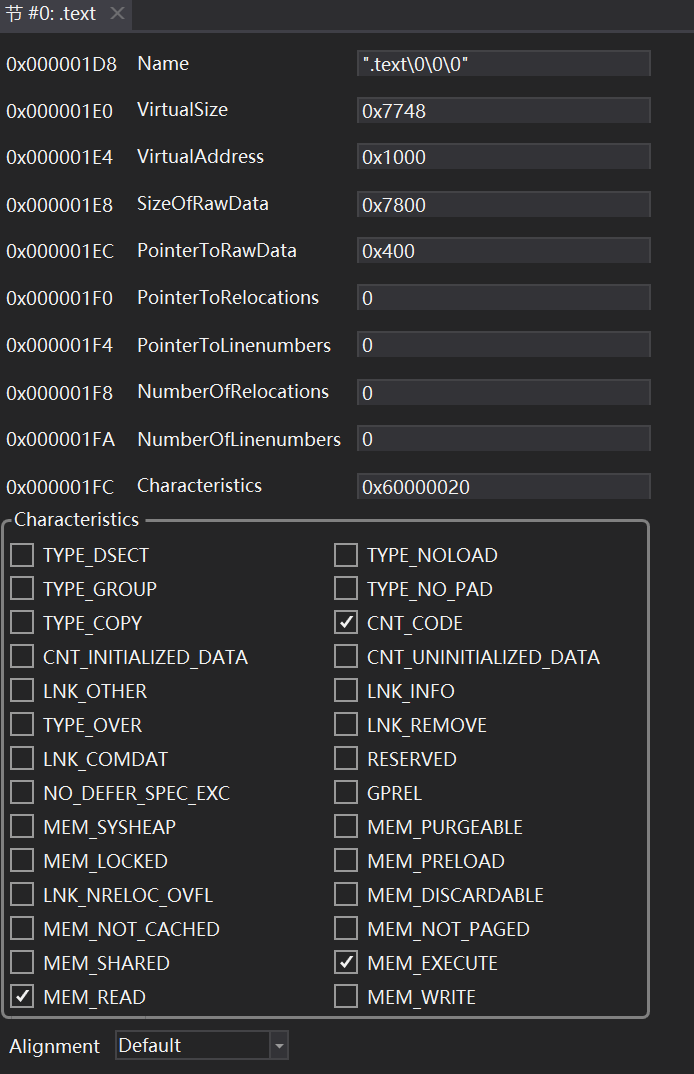Check the TYPE_DSECT checkbox
The width and height of the screenshot is (694, 1074).
[x=22, y=555]
